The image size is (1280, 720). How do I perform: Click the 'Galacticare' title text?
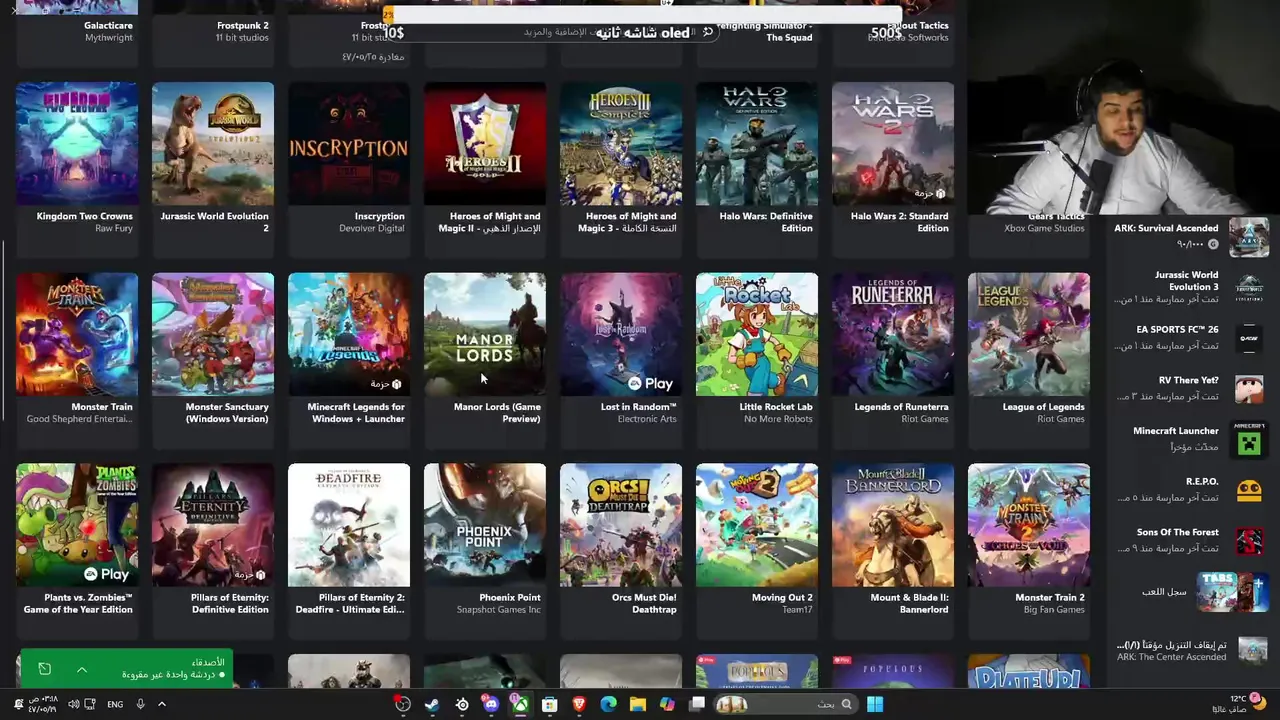109,26
